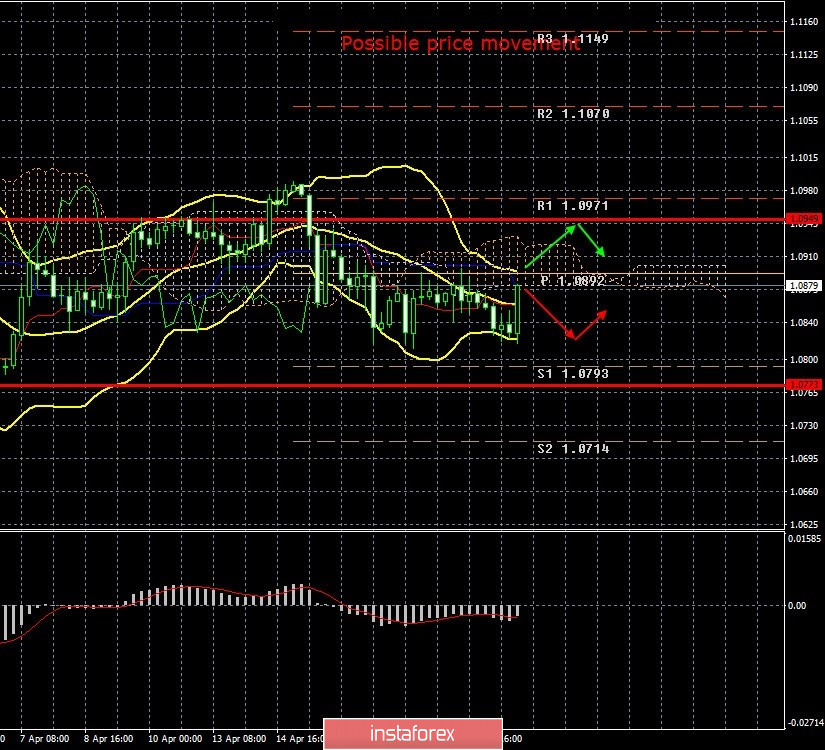This screenshot has height=750, width=825.
Task: Click the -0.02714 MACD scale value
Action: pyautogui.click(x=805, y=723)
